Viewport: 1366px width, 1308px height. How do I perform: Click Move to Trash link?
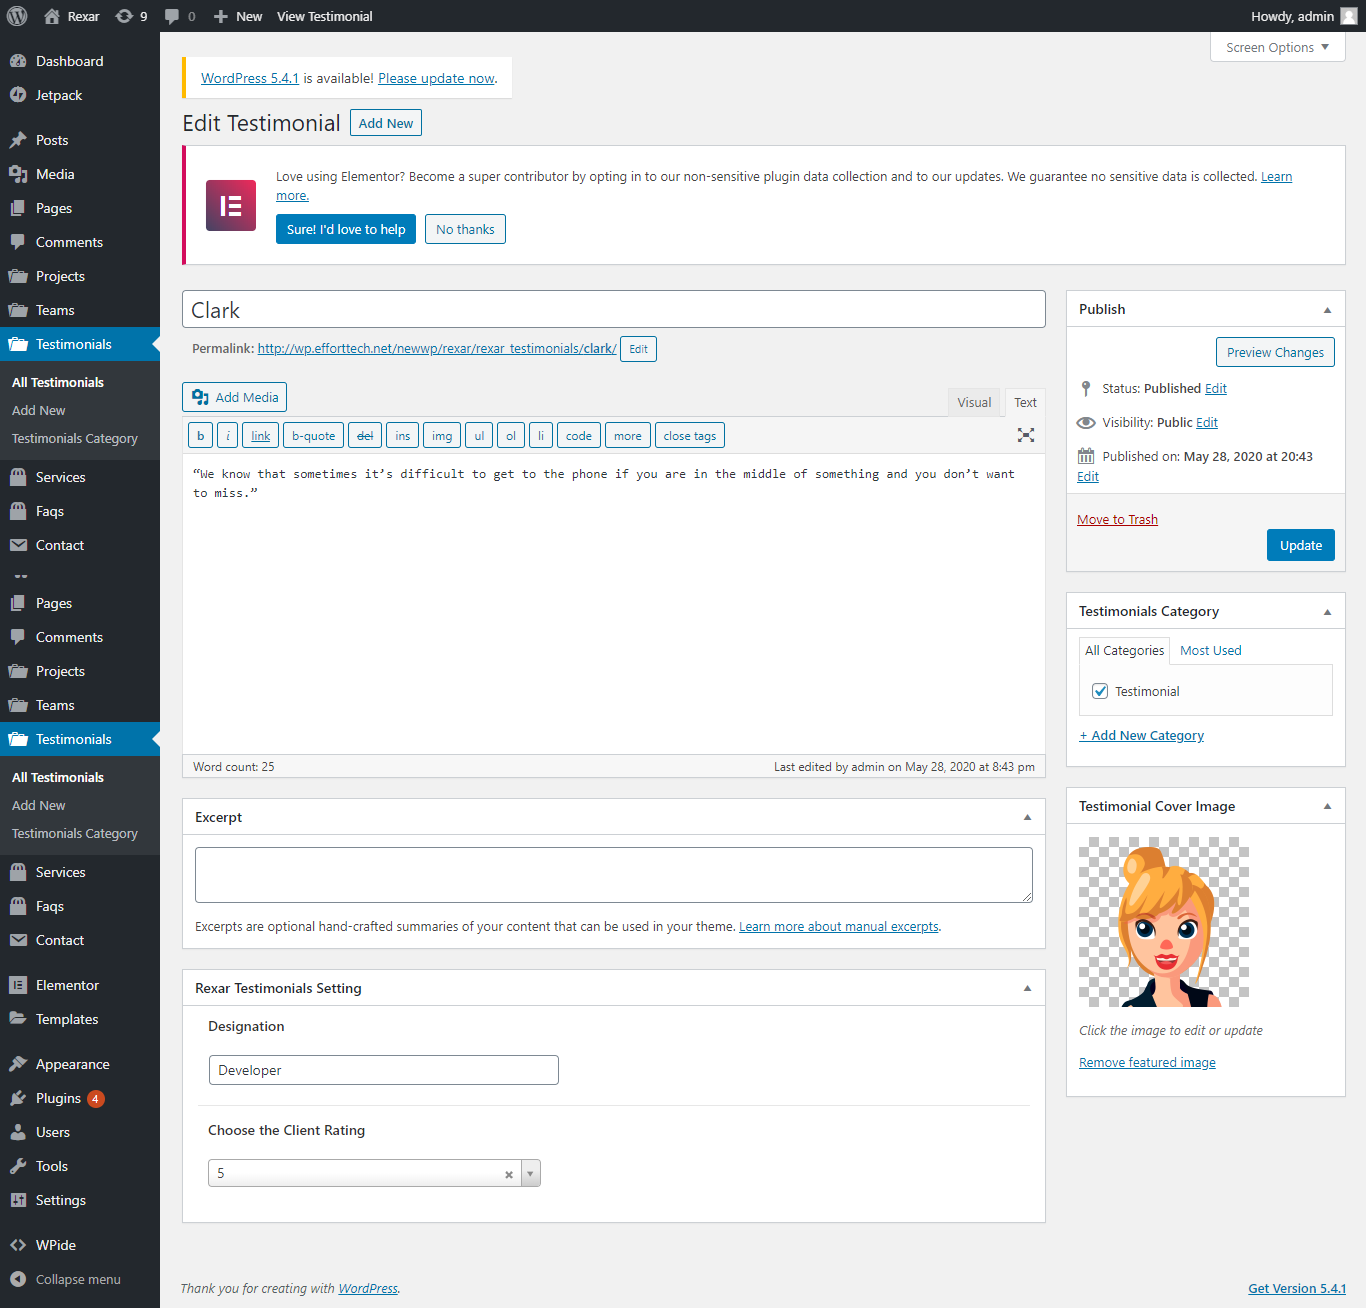tap(1117, 519)
